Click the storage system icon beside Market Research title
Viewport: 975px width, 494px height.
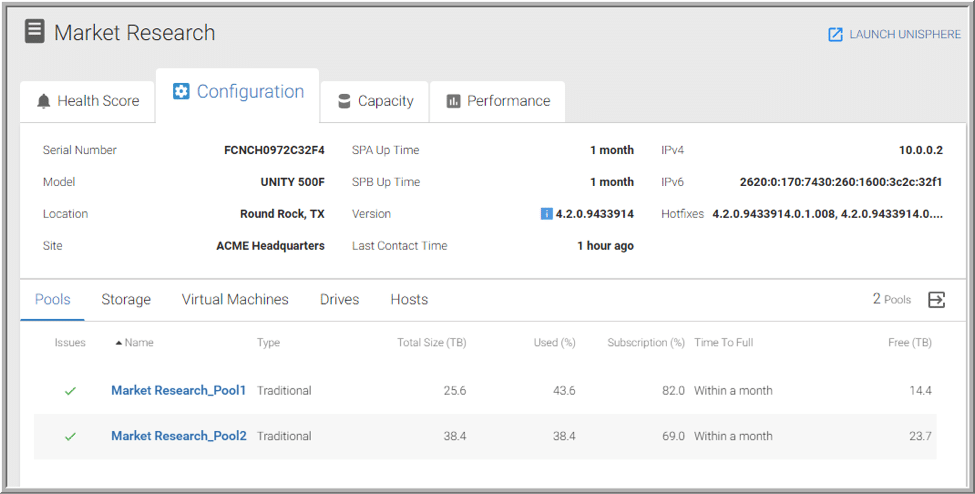35,31
